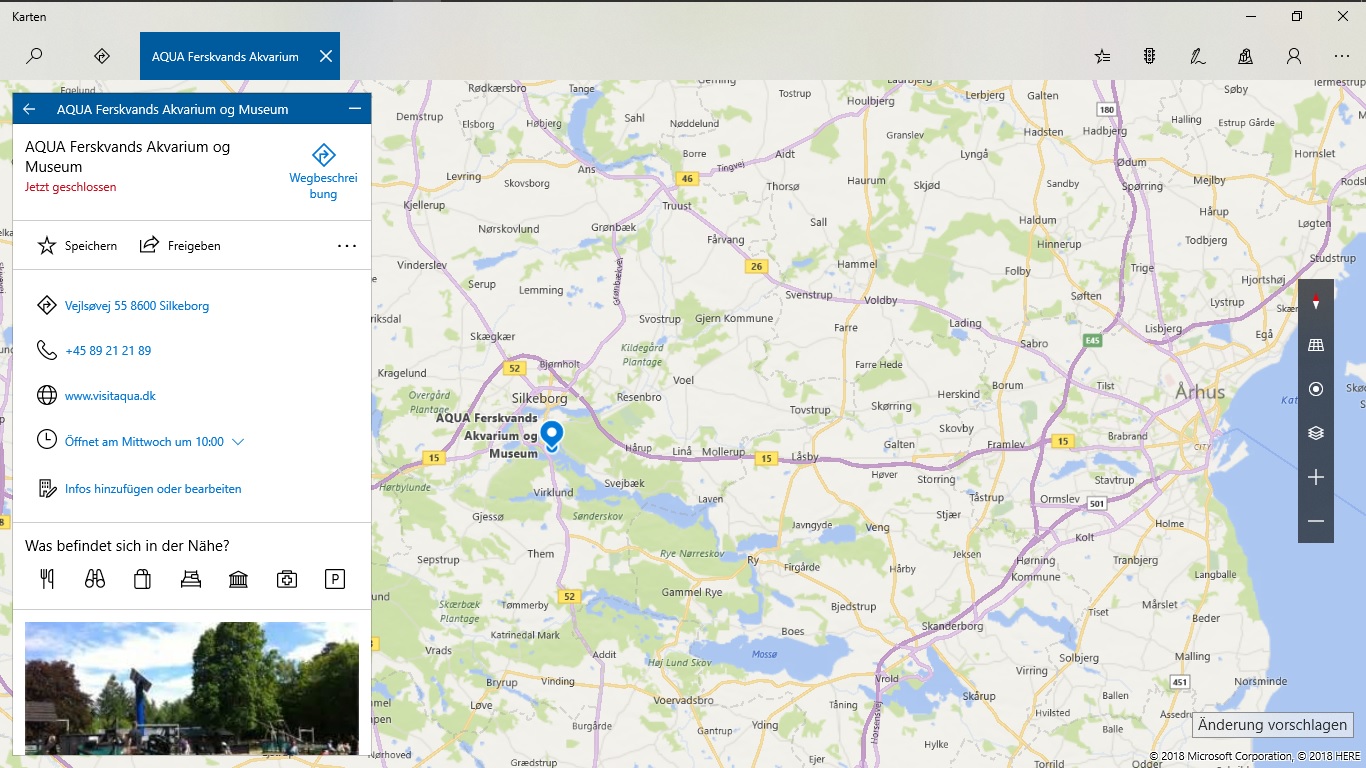Show nearby parking with P icon
1366x768 pixels.
tap(334, 578)
